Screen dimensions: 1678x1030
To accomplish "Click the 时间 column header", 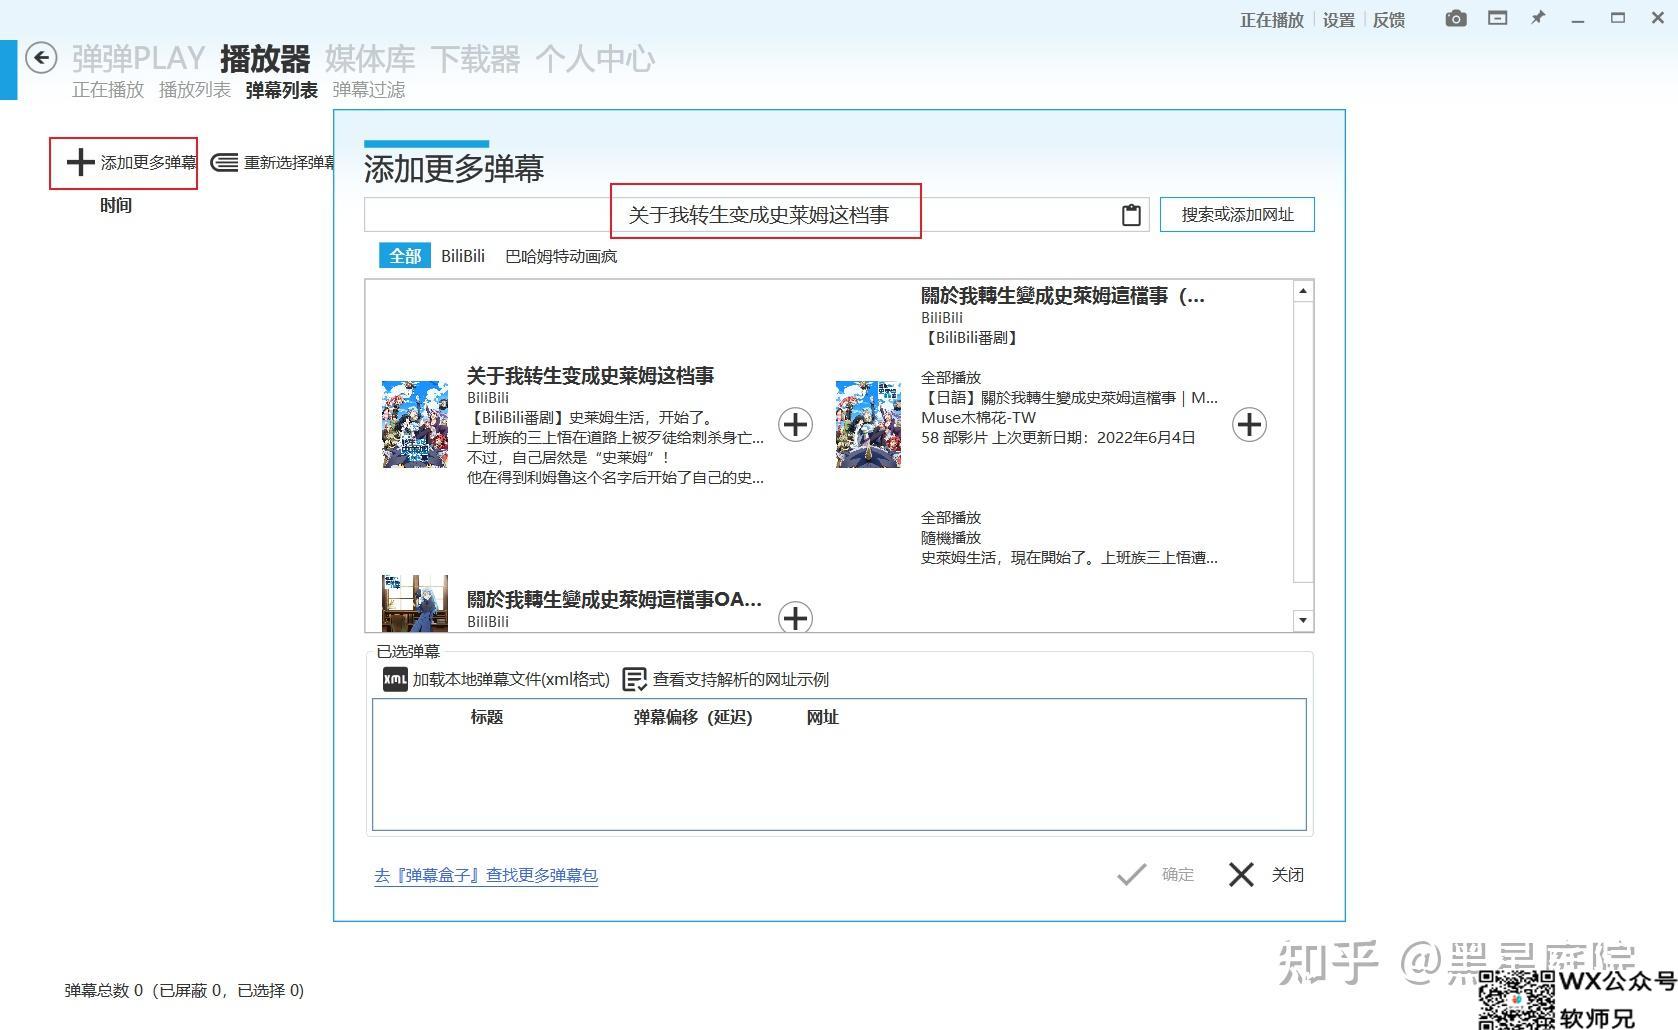I will (x=116, y=205).
